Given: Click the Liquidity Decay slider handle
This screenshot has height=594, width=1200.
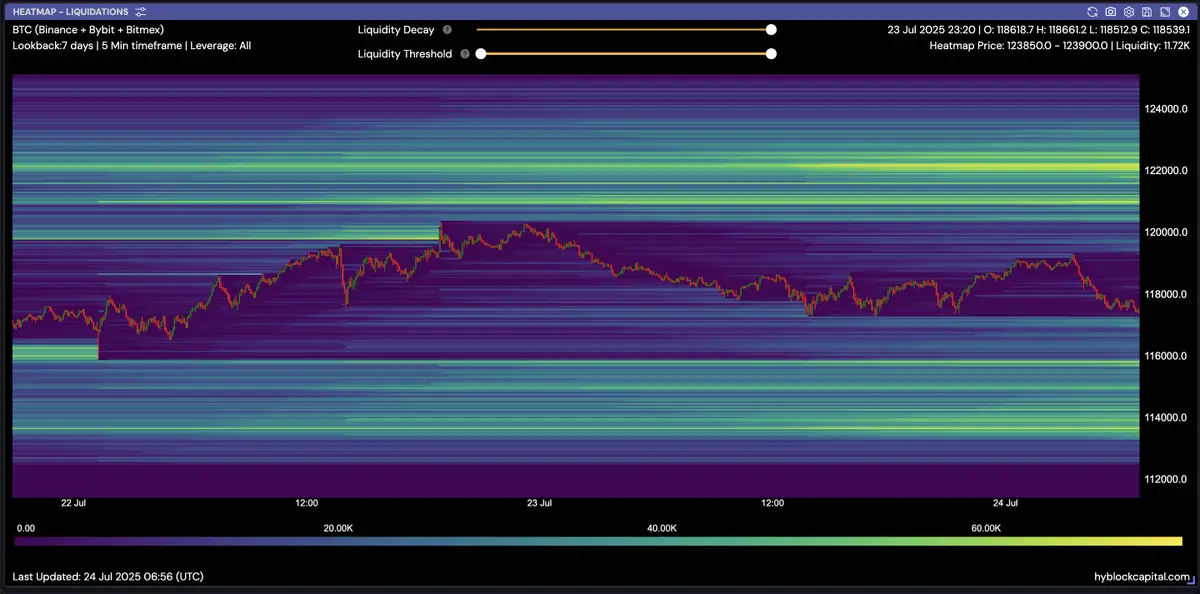Looking at the screenshot, I should coord(771,30).
